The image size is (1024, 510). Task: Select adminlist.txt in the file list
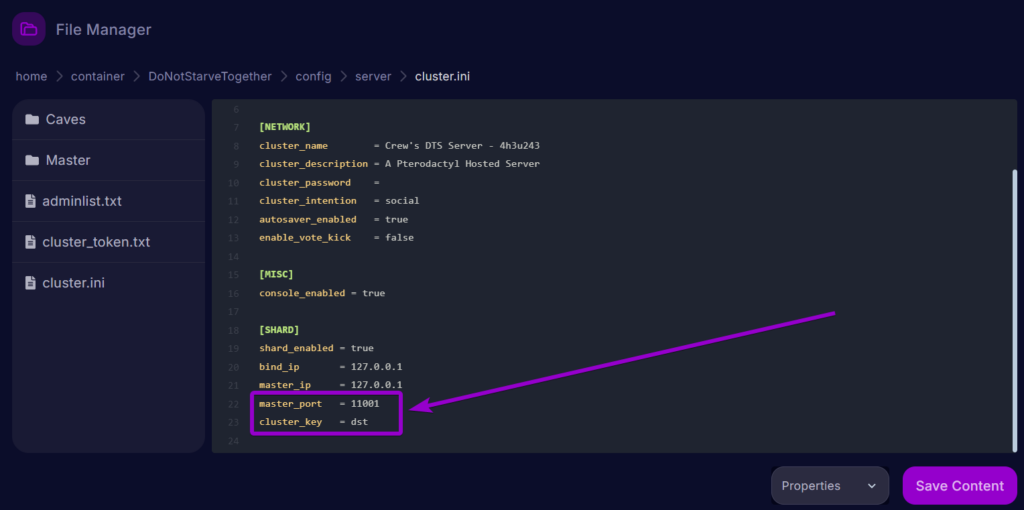[82, 201]
